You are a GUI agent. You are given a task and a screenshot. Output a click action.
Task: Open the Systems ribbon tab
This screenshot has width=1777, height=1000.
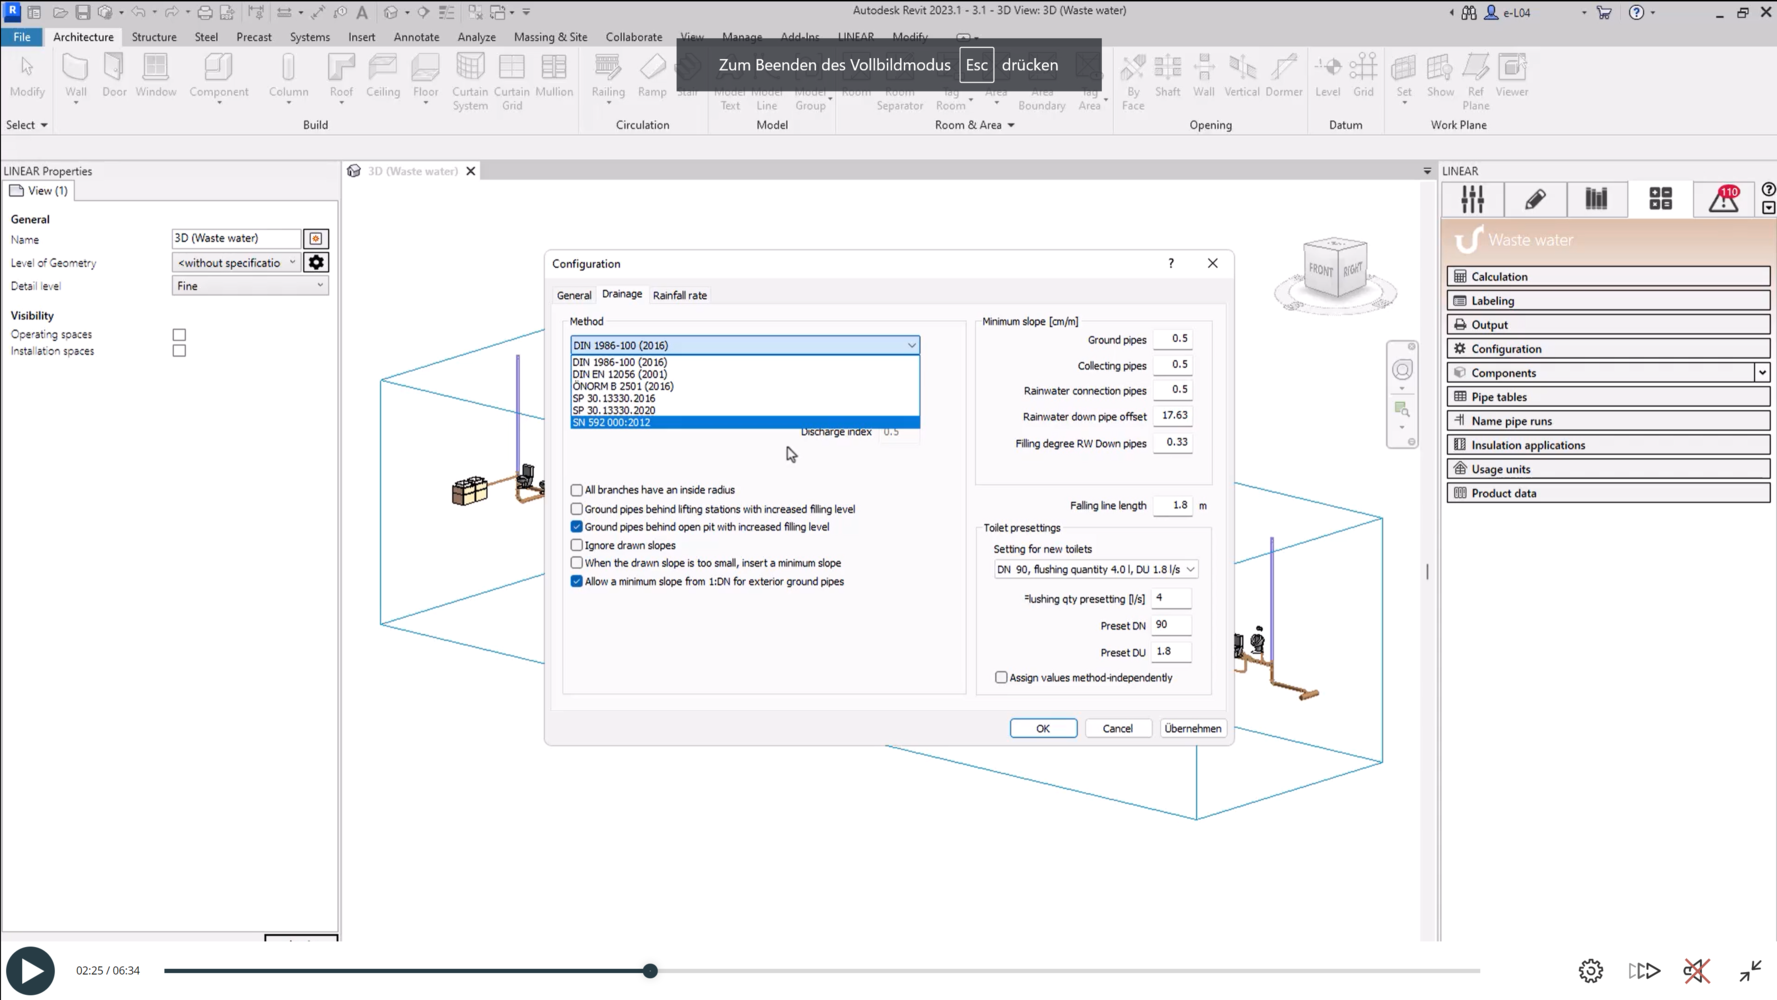tap(309, 37)
